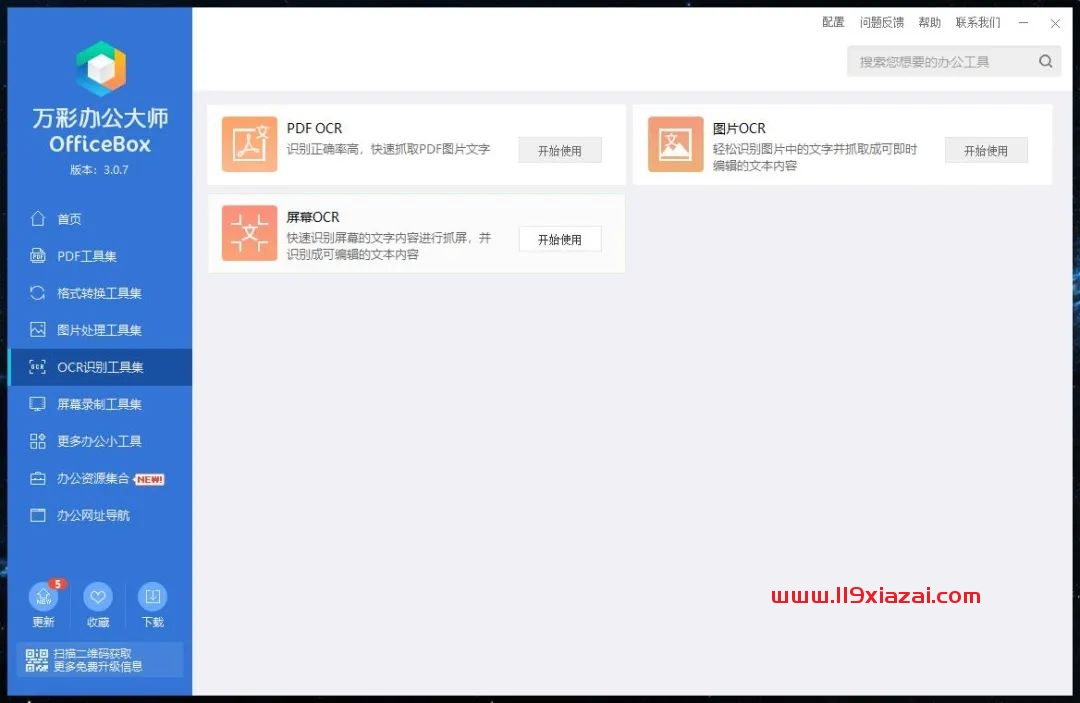Minimize the OfficeBox window
This screenshot has height=703, width=1080.
pyautogui.click(x=1024, y=23)
